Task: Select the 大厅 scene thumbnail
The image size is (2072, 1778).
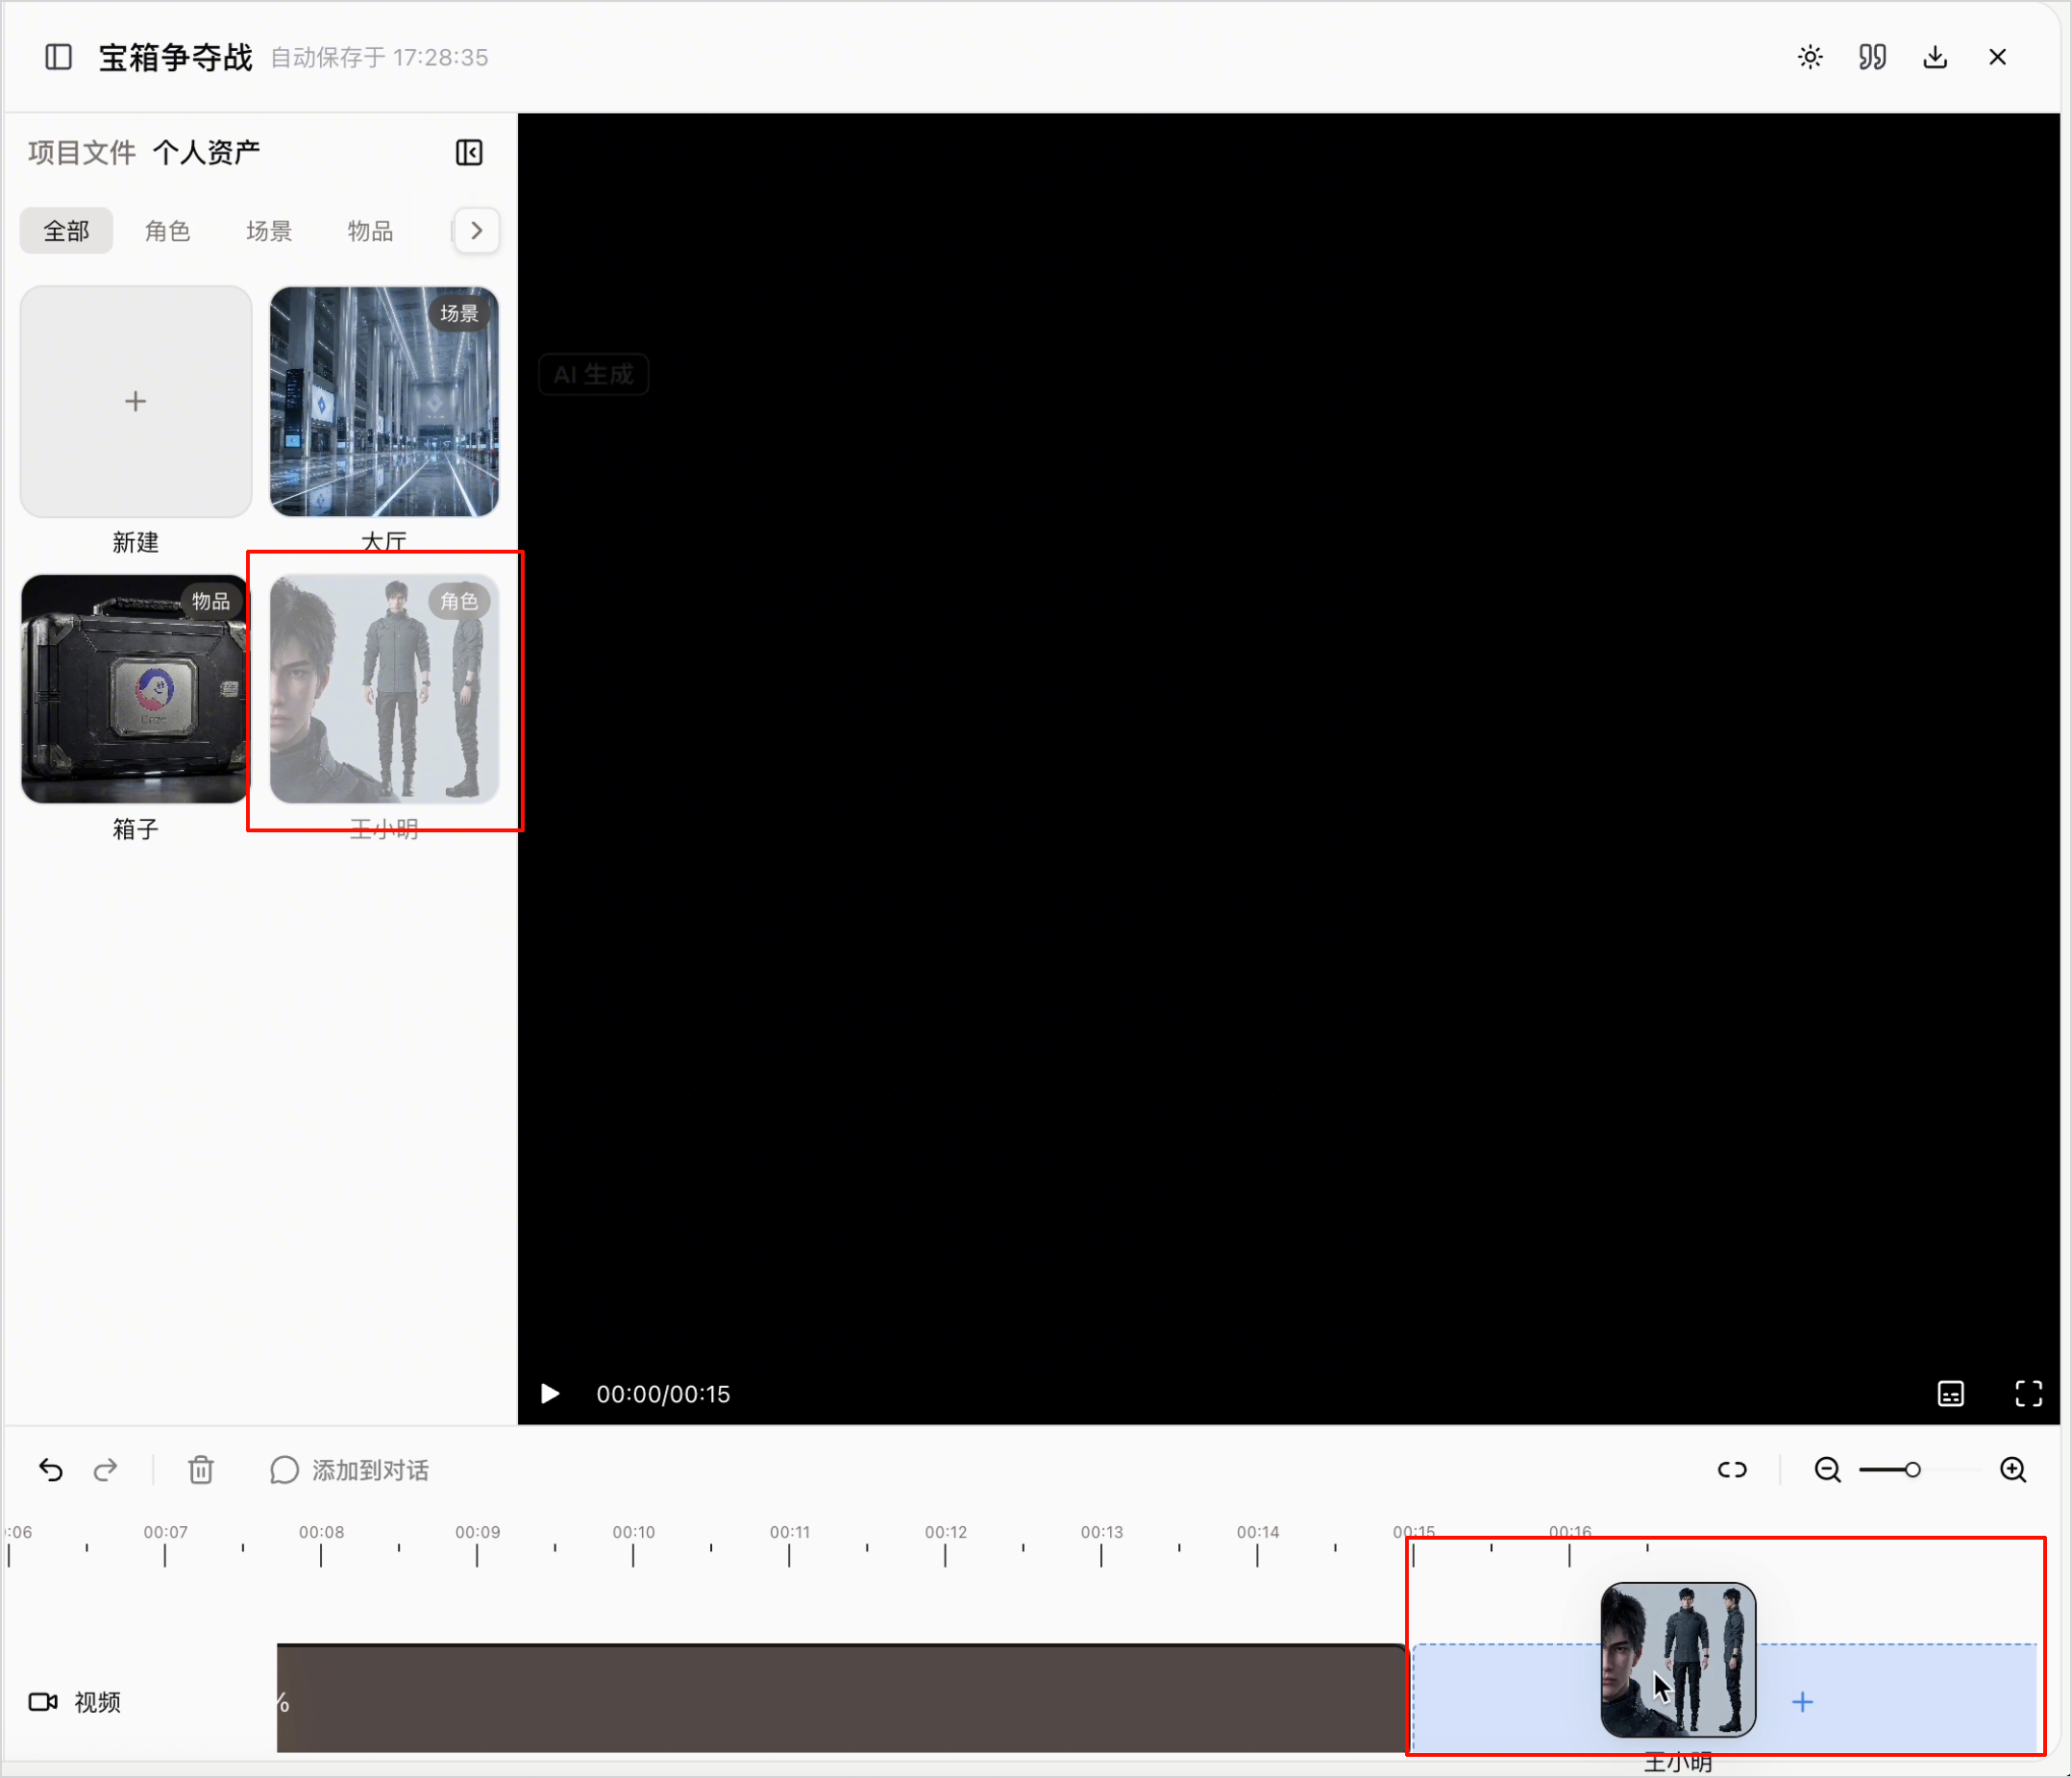Action: pos(384,401)
